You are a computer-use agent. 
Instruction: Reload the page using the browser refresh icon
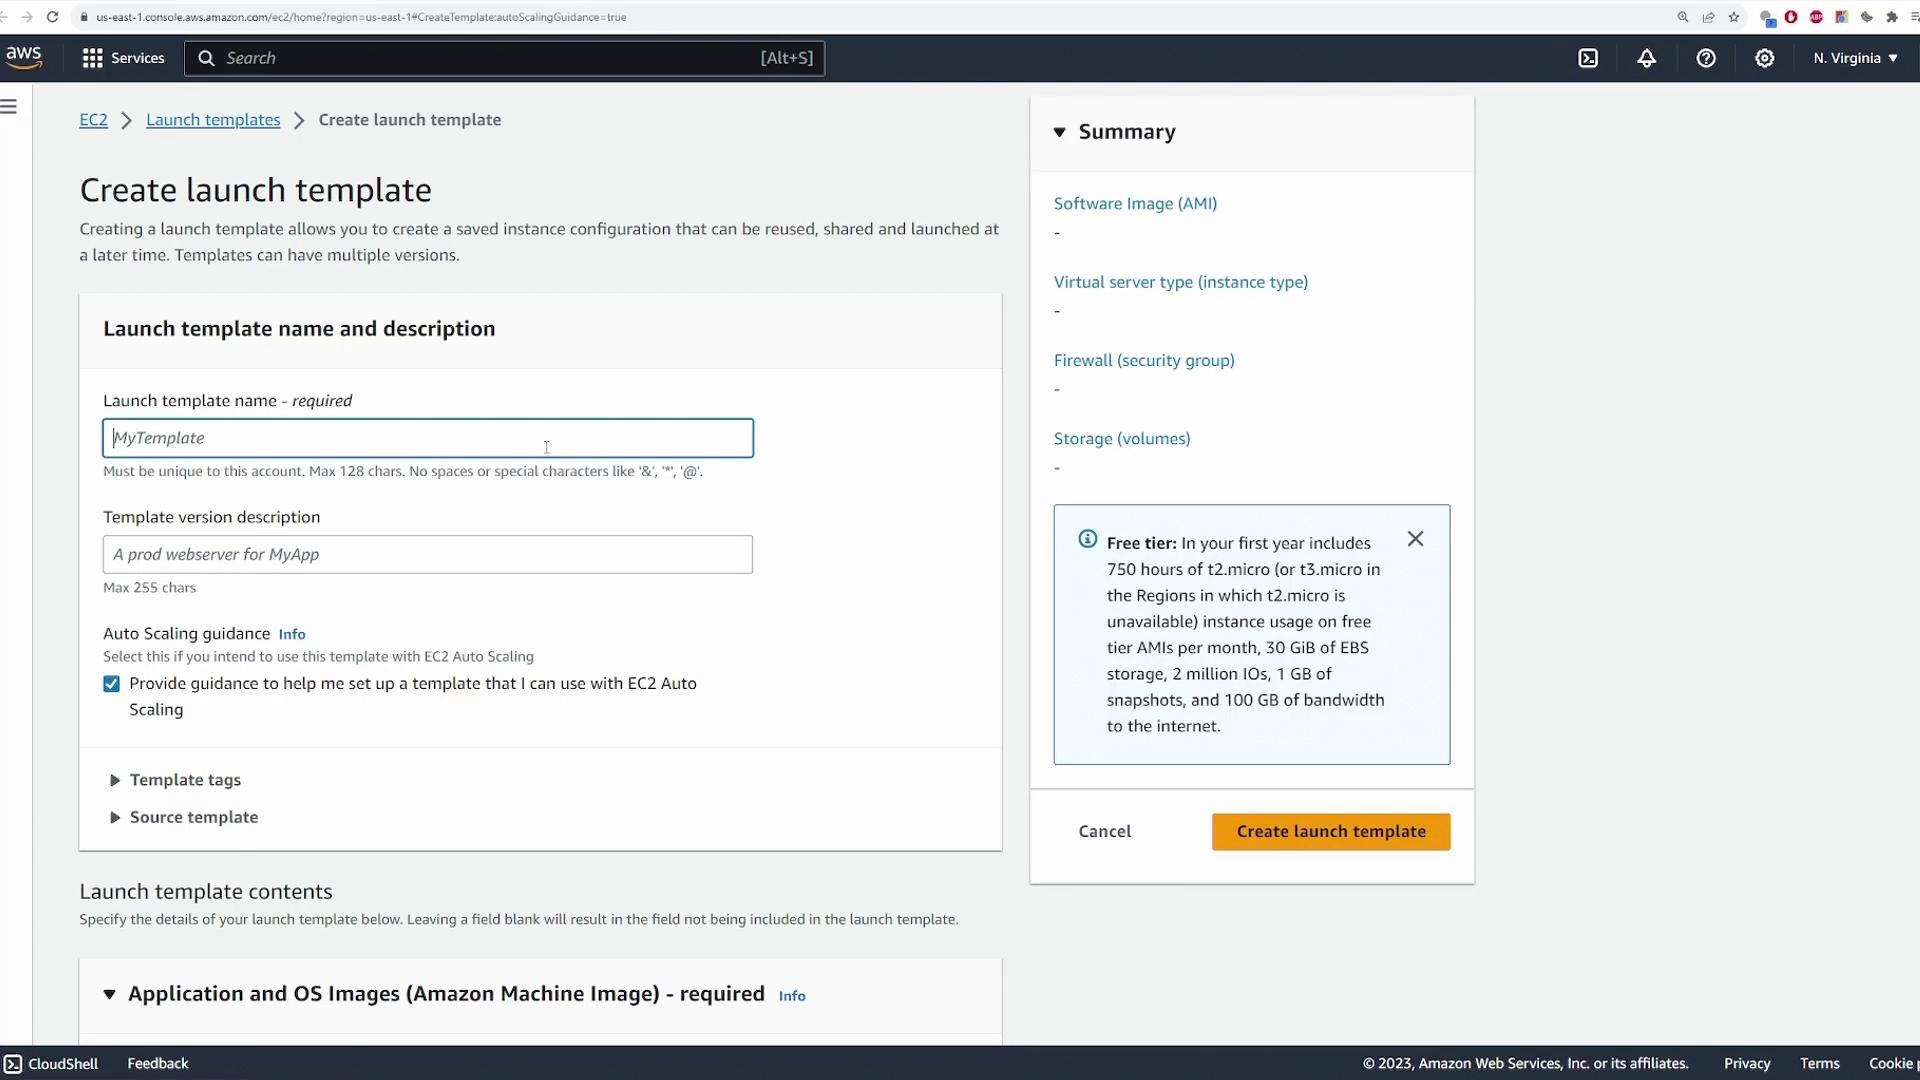[52, 17]
